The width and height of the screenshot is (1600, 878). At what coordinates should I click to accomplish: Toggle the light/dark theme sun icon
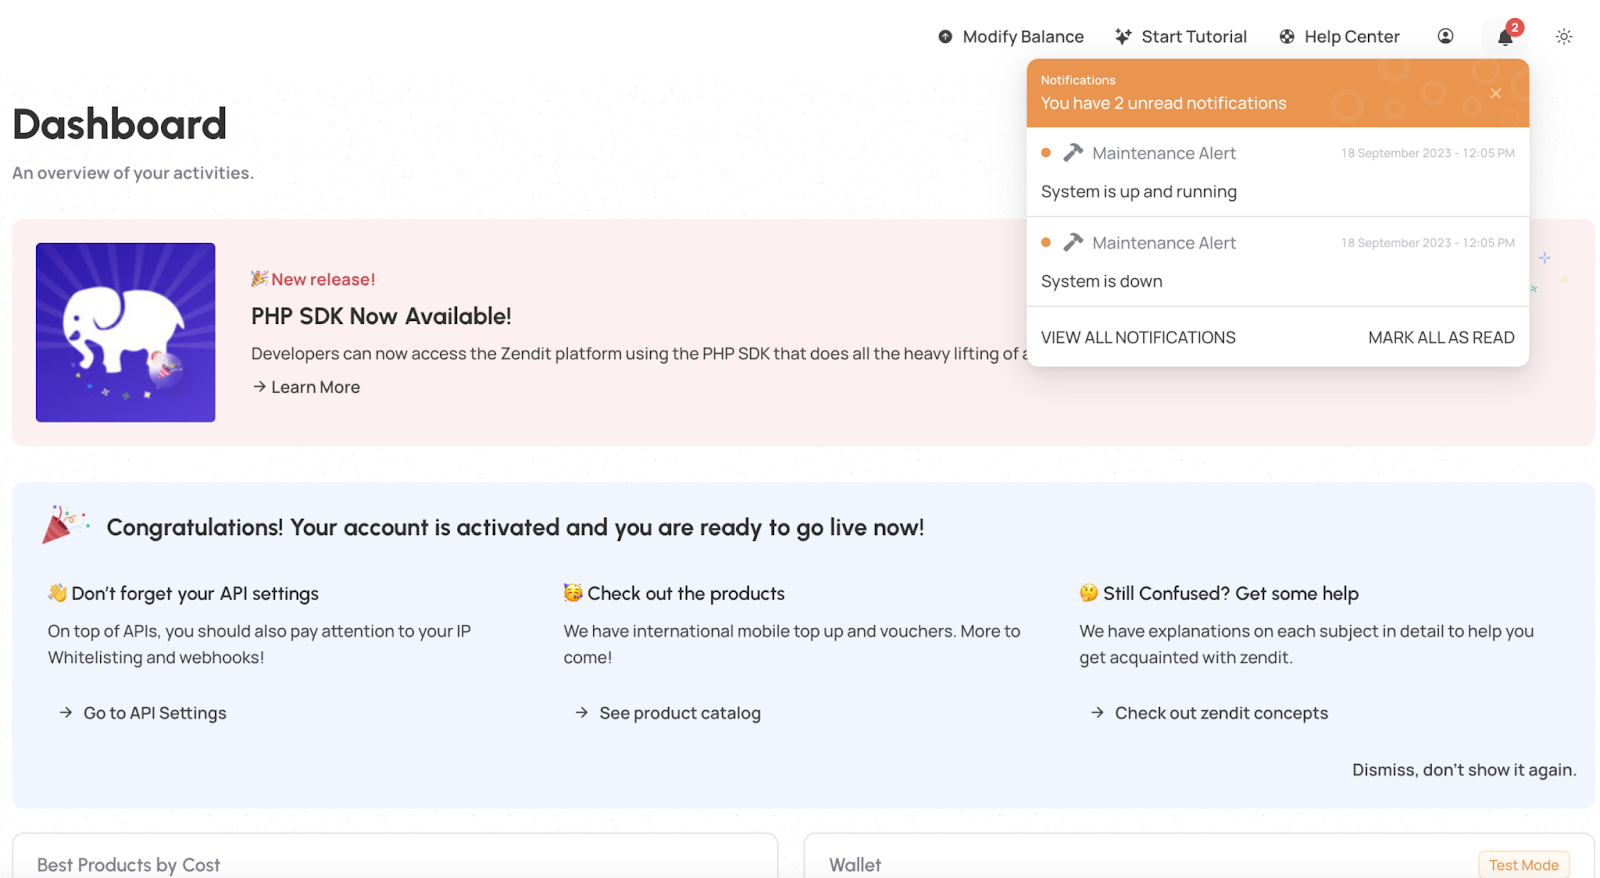[1564, 36]
